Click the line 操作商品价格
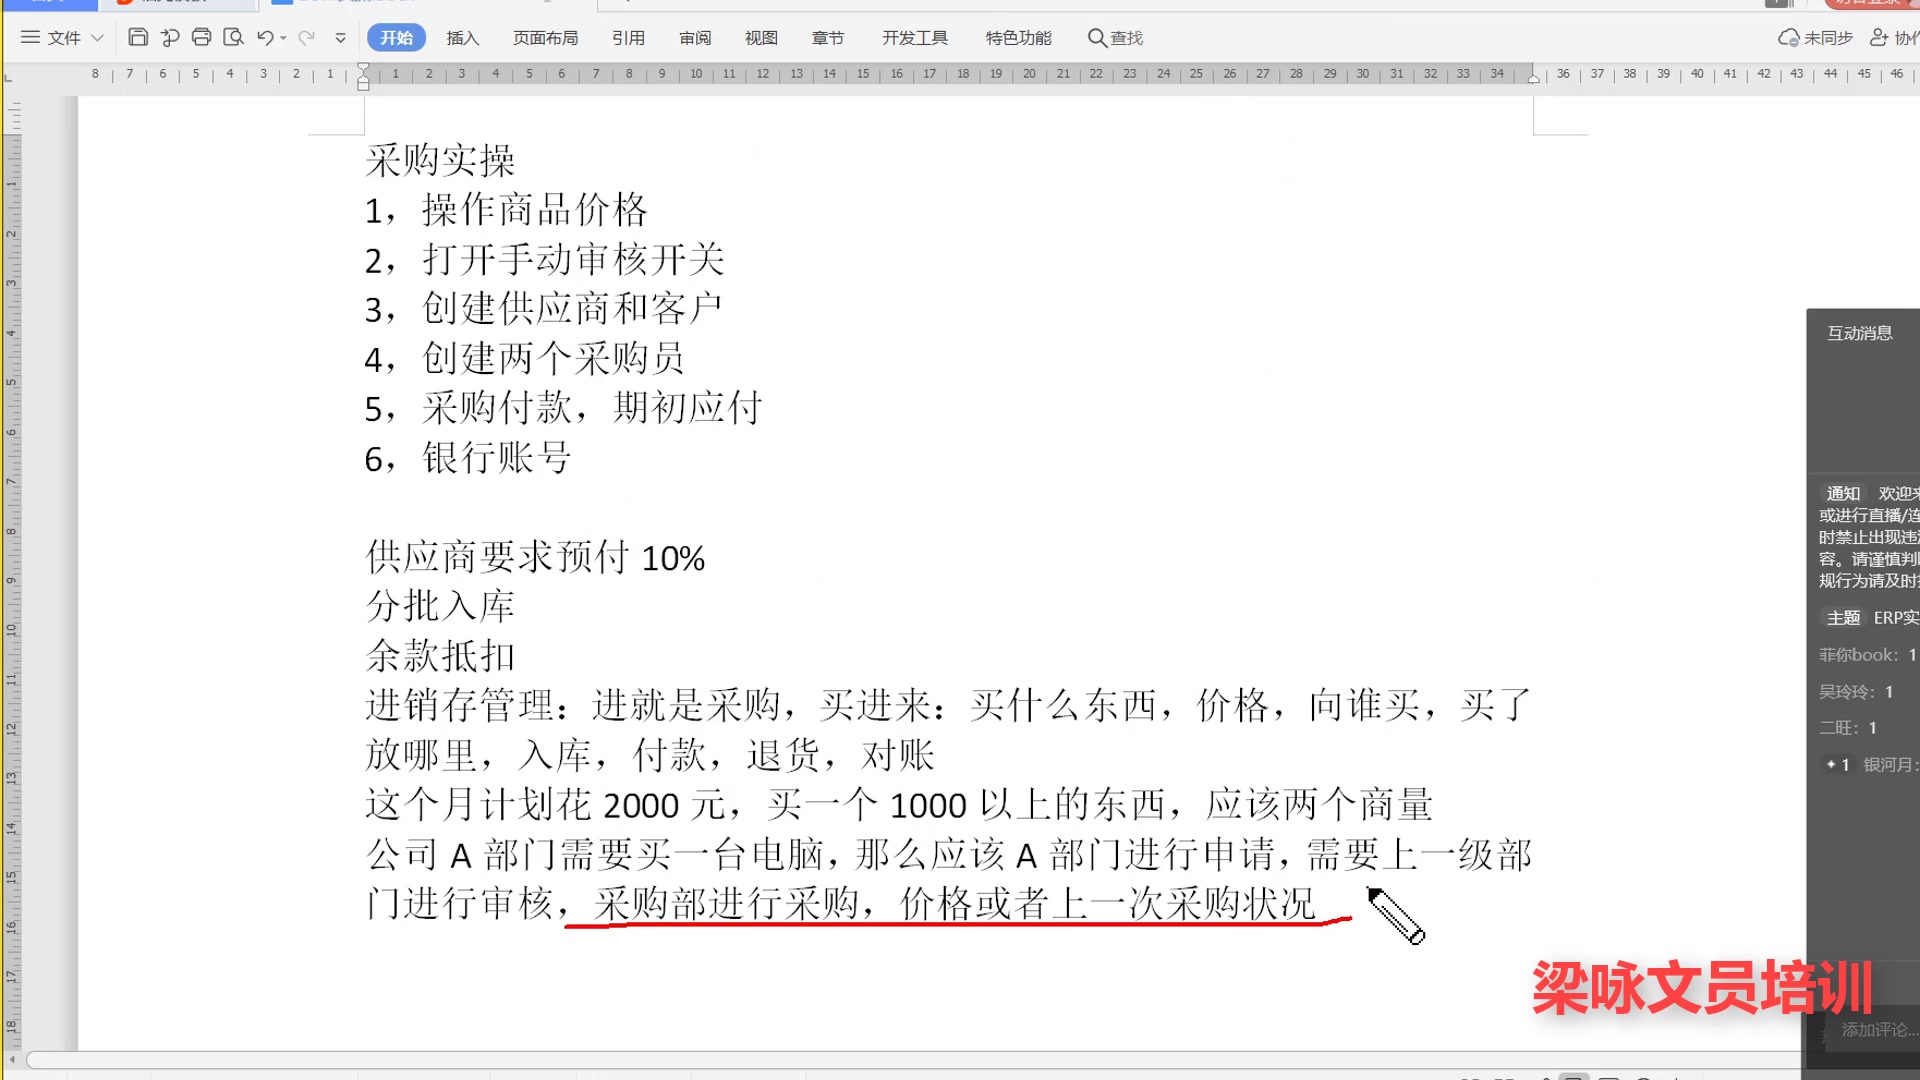The image size is (1920, 1080). [x=506, y=210]
